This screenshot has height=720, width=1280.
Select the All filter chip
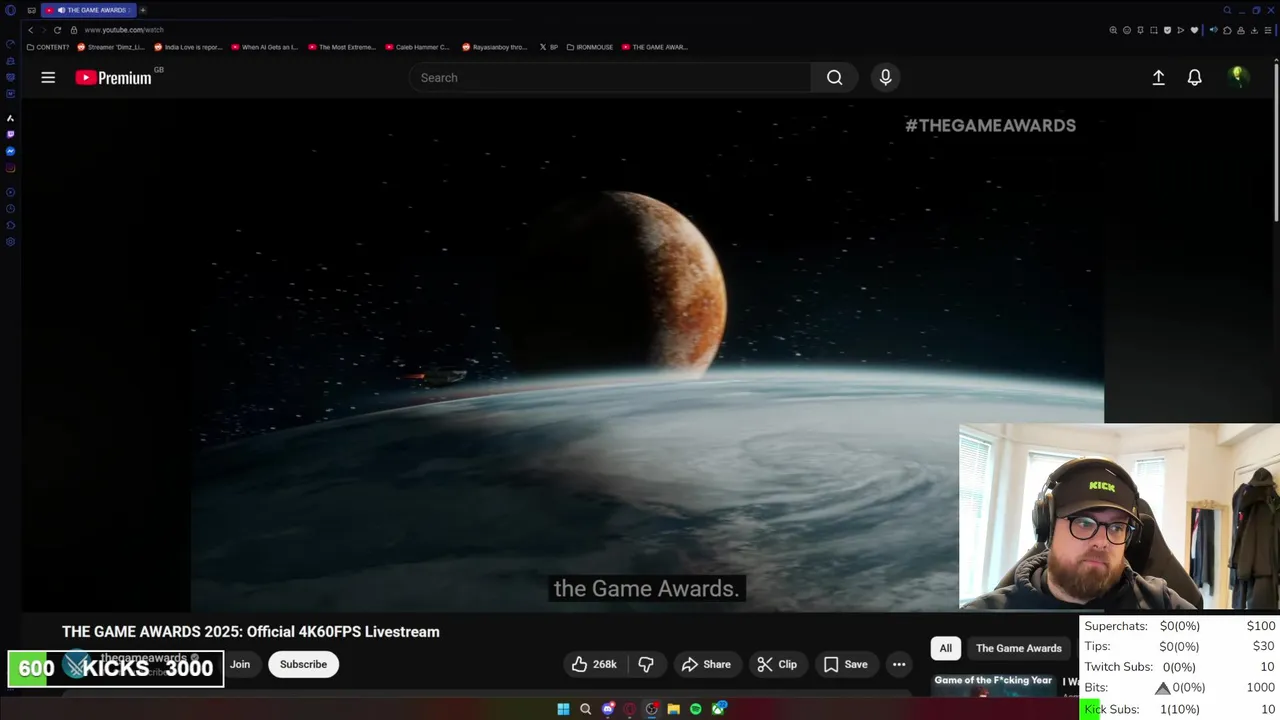pos(945,648)
